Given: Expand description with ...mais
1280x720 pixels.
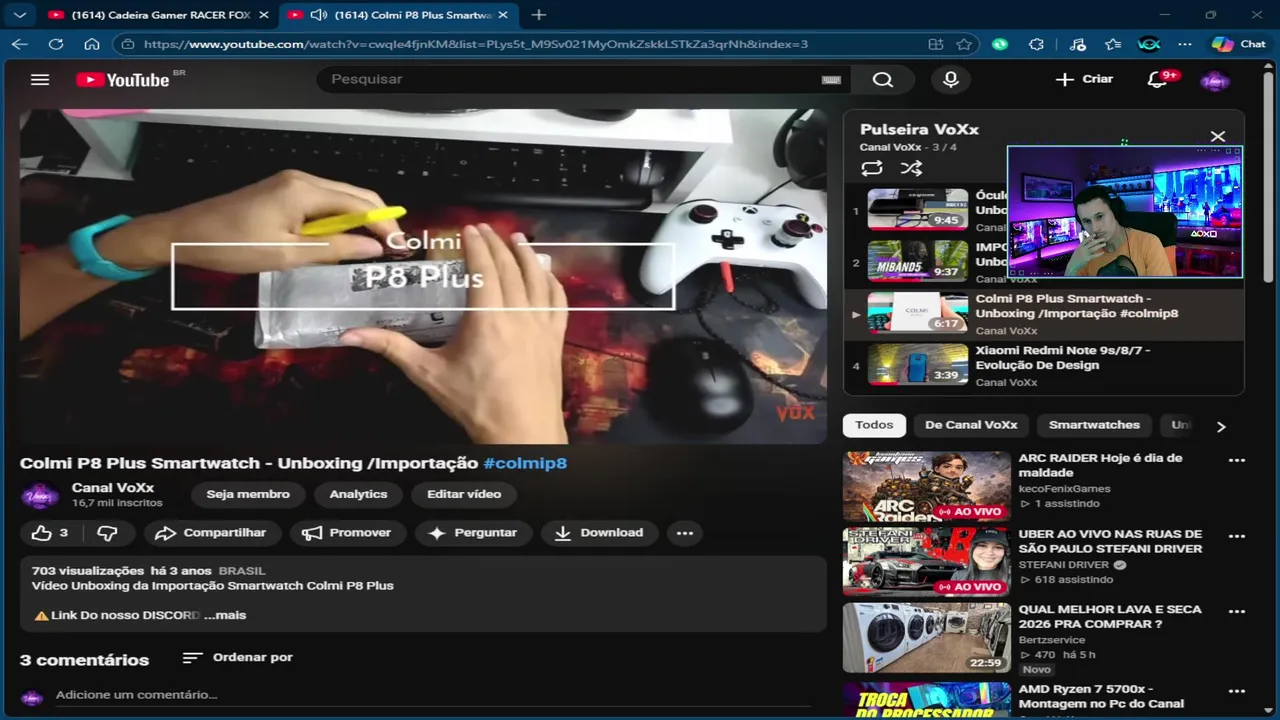Looking at the screenshot, I should (225, 615).
